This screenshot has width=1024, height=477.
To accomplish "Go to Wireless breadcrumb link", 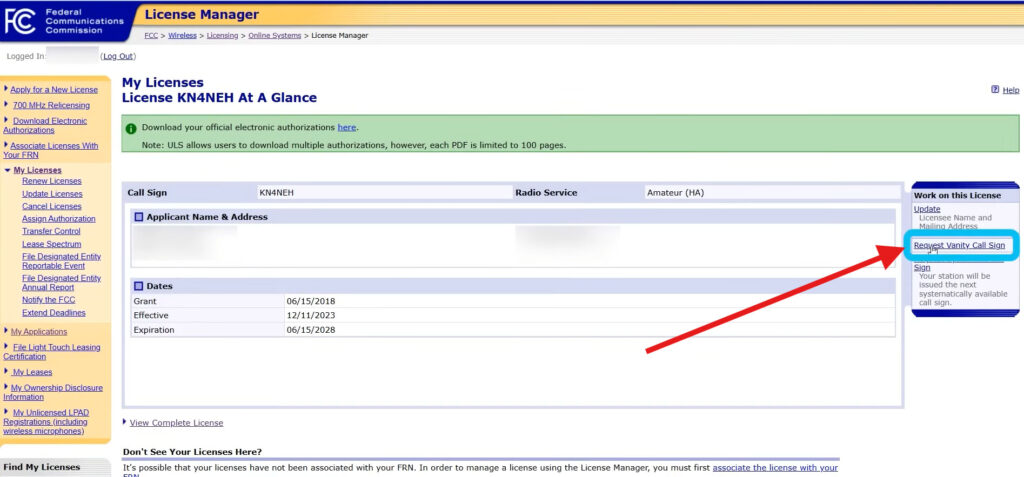I will 182,36.
